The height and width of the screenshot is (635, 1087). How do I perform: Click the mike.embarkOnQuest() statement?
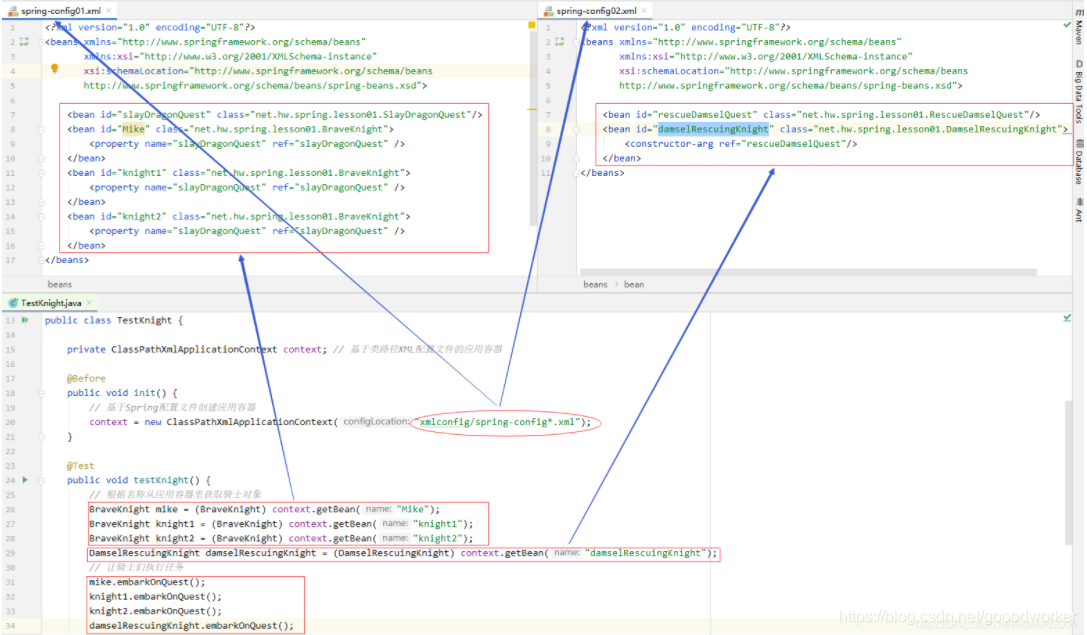(x=147, y=582)
